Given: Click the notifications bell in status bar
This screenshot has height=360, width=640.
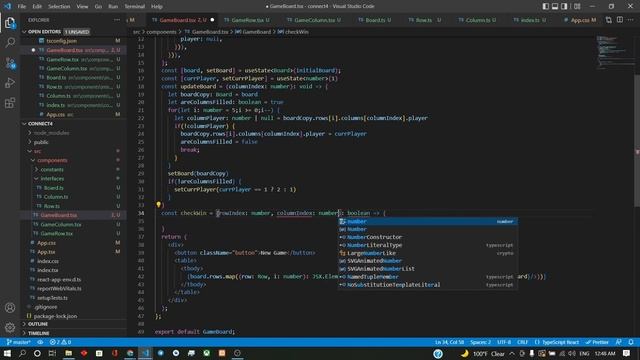Looking at the screenshot, I should 631,342.
